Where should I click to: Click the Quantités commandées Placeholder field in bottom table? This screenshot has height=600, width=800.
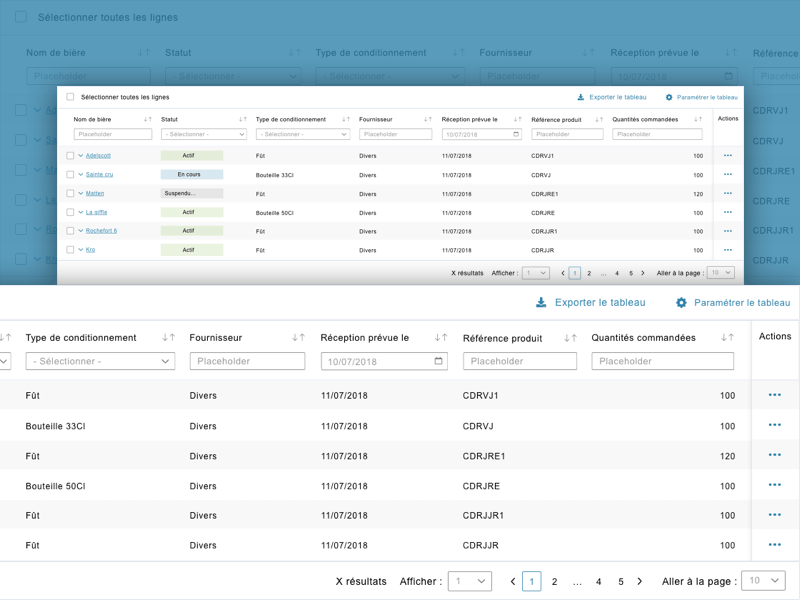(663, 361)
